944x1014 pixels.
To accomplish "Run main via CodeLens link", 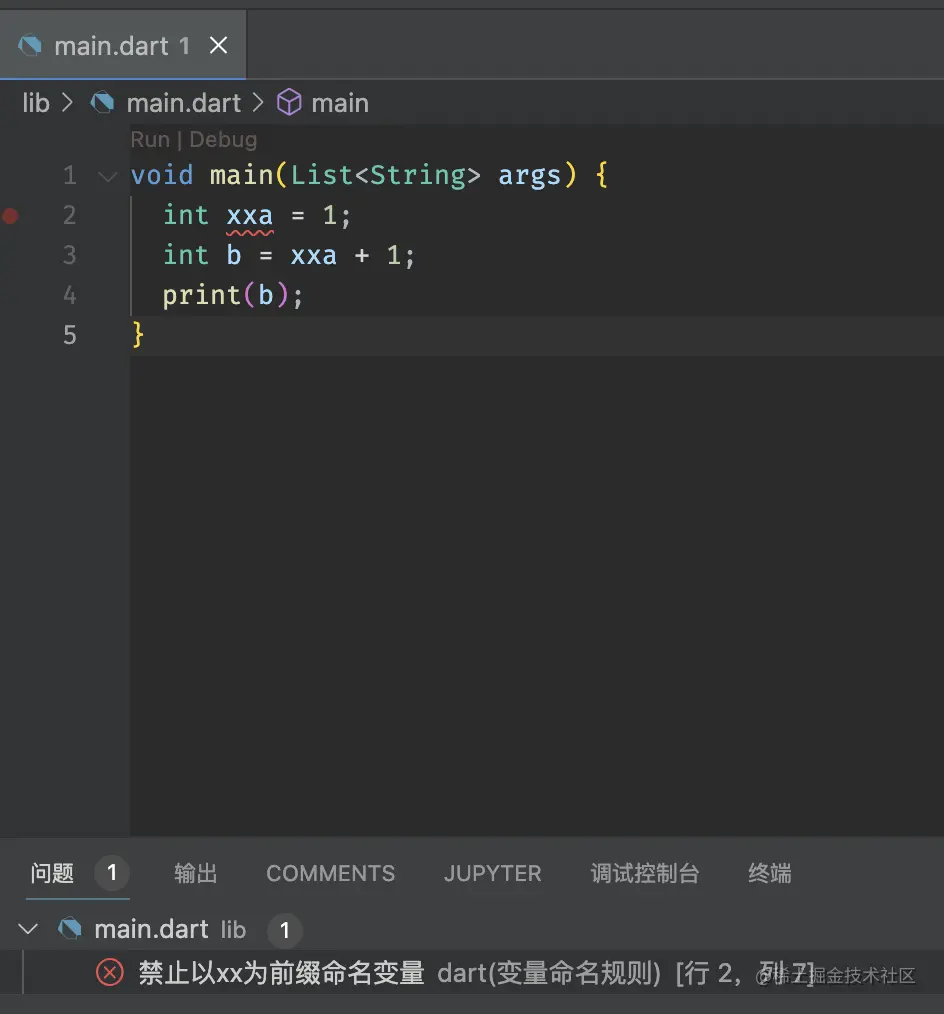I will [150, 140].
